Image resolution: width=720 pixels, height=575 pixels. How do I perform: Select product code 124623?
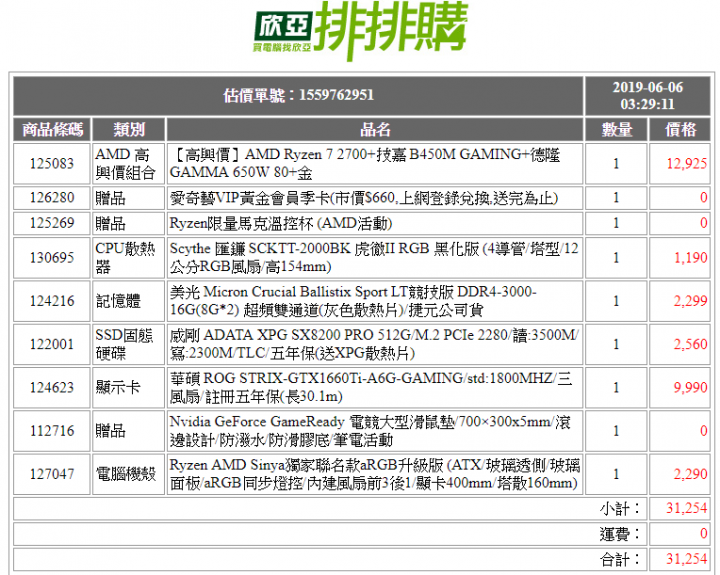(x=51, y=387)
